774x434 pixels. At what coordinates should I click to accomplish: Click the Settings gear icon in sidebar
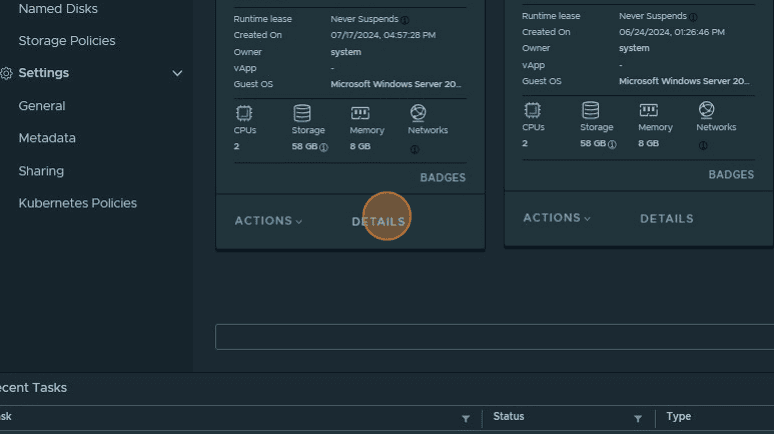[6, 73]
